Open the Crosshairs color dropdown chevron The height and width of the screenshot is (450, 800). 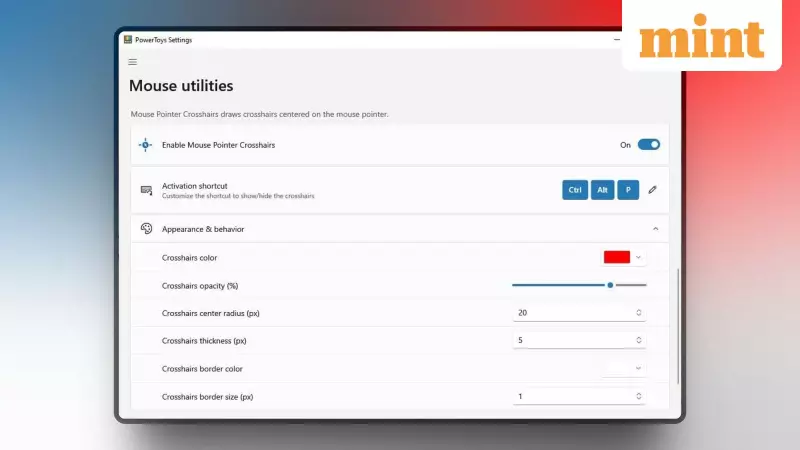point(639,257)
